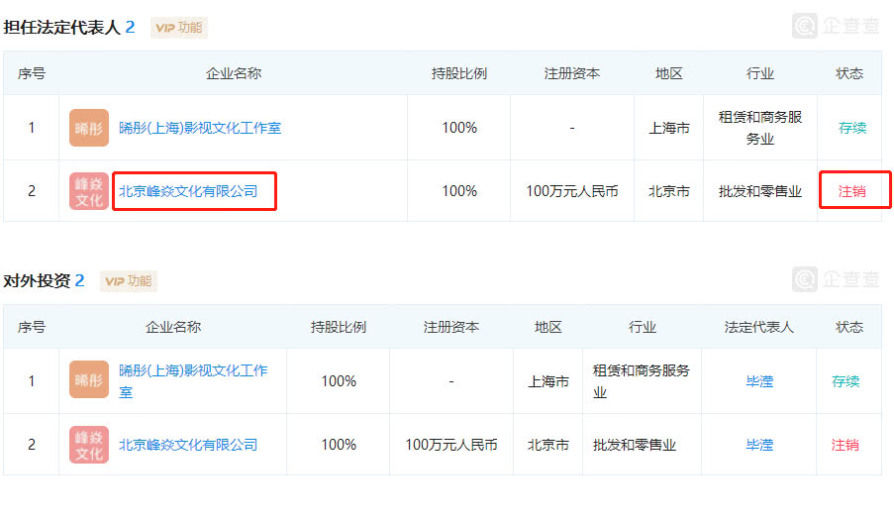This screenshot has height=520, width=894.
Task: Click the 存续 status in 对外投资 table
Action: pyautogui.click(x=846, y=381)
